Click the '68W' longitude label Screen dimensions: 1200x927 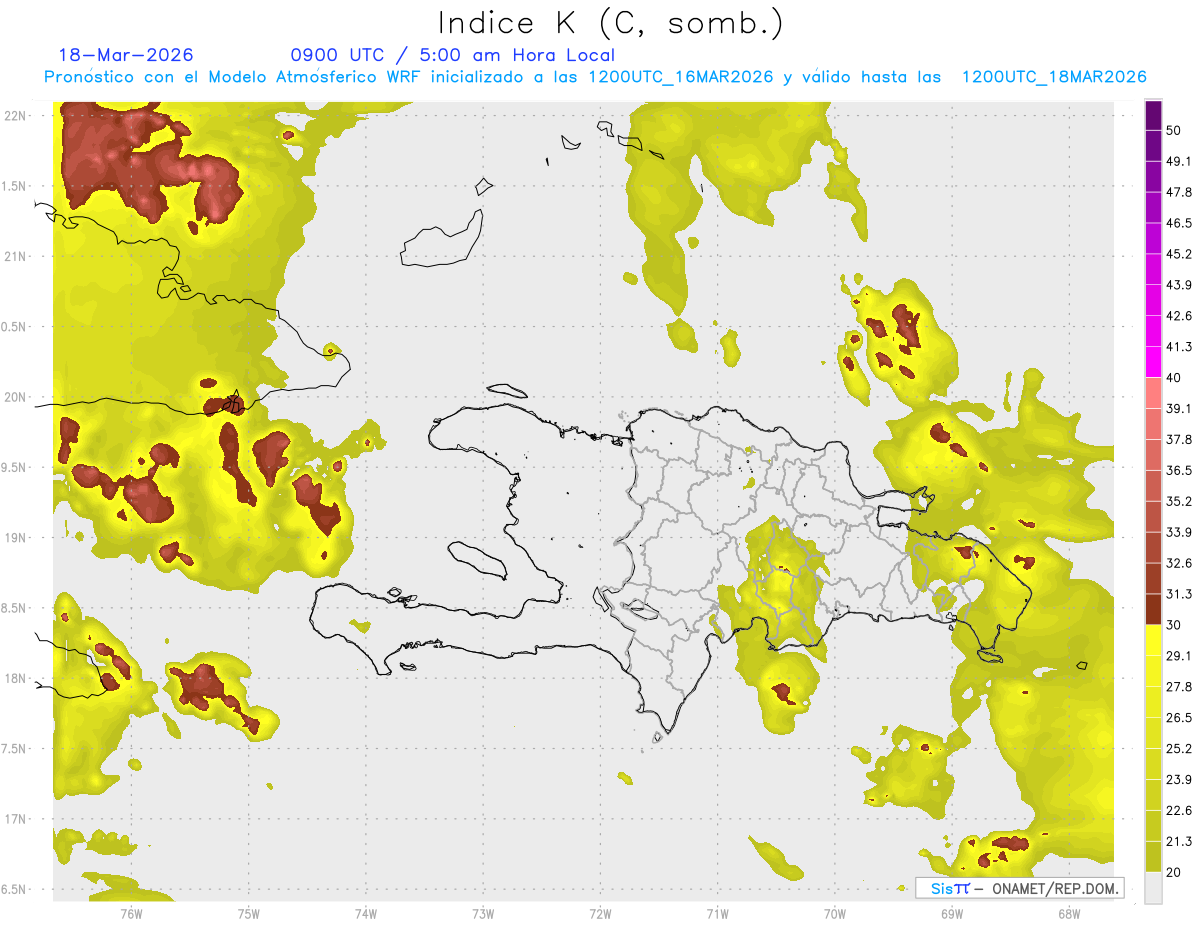click(1069, 913)
